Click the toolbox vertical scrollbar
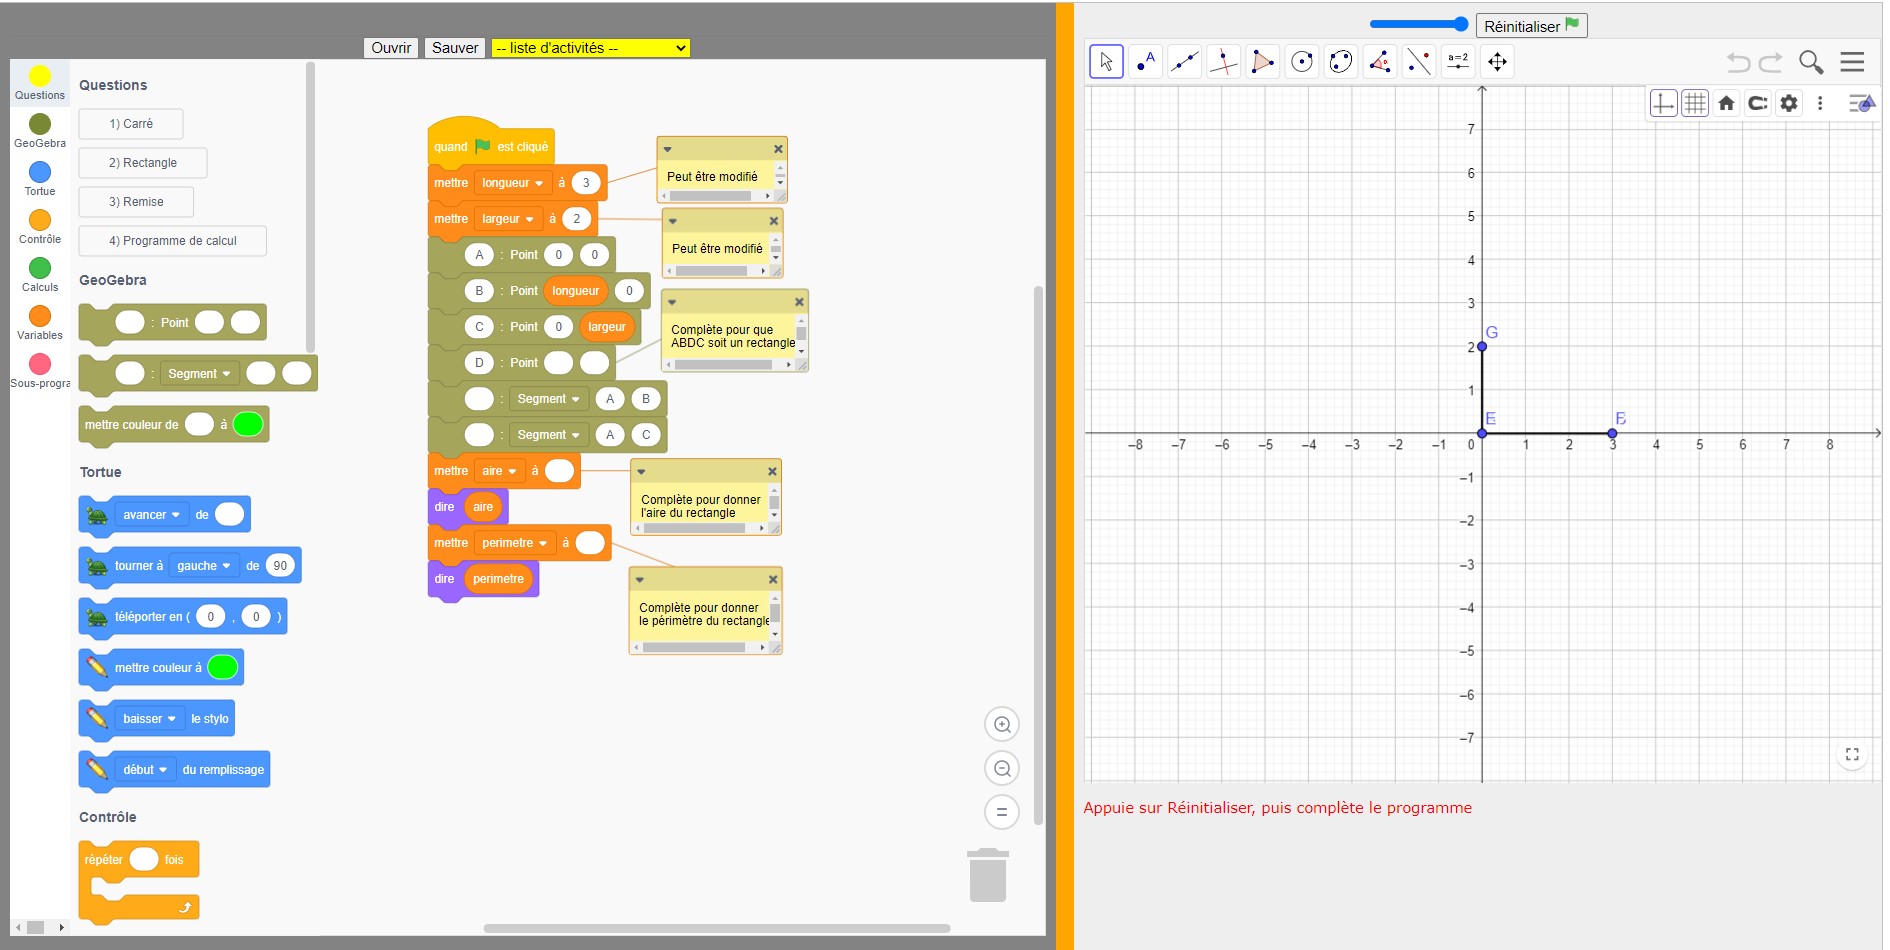 (x=310, y=207)
